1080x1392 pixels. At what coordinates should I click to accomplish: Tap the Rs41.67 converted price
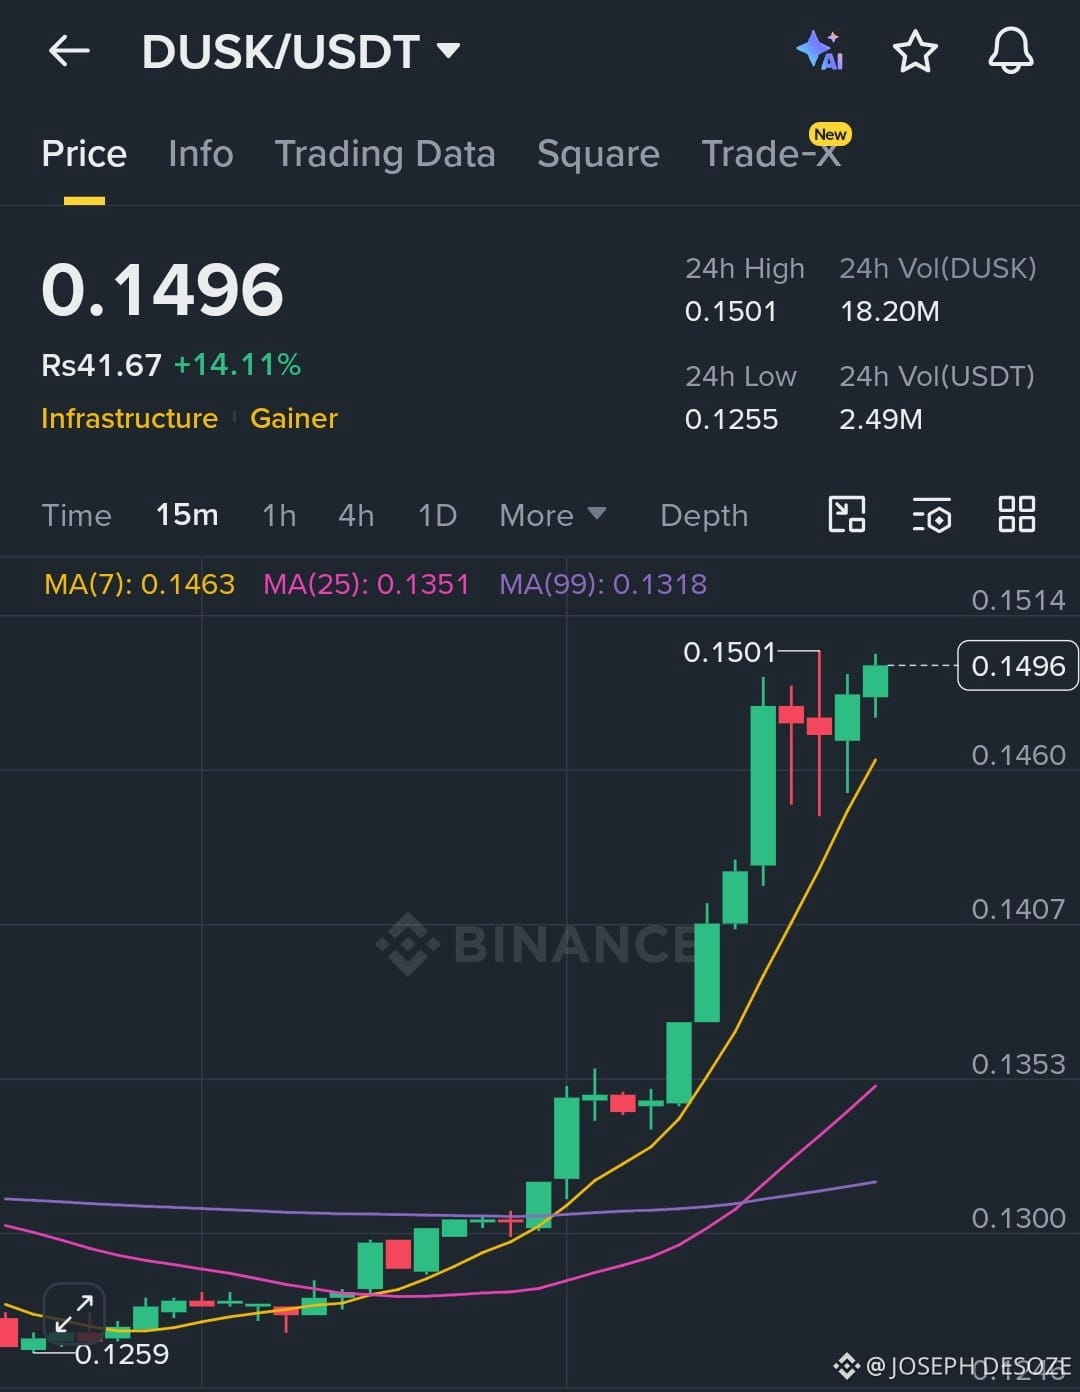[101, 365]
